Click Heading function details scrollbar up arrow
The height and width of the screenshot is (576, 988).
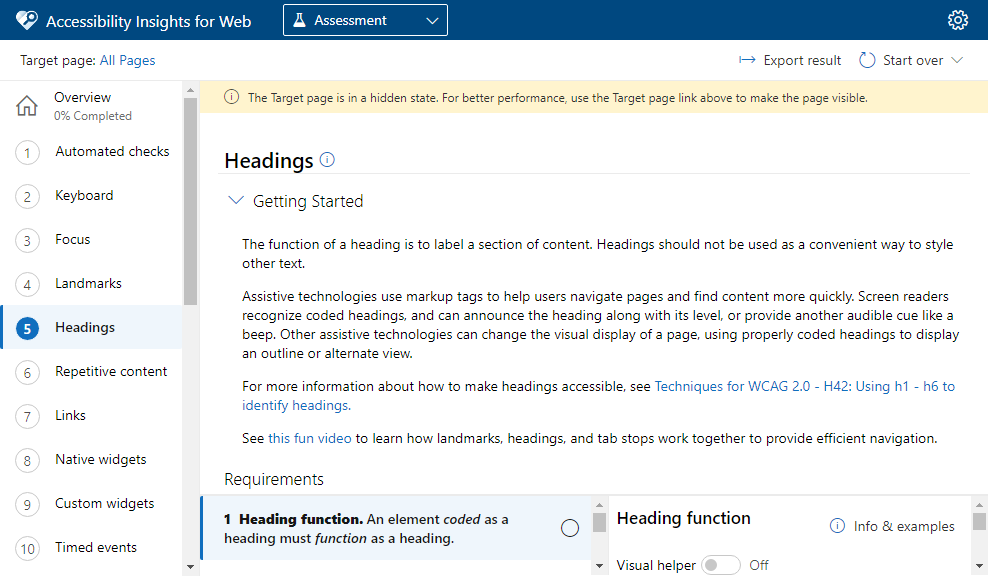click(x=979, y=505)
